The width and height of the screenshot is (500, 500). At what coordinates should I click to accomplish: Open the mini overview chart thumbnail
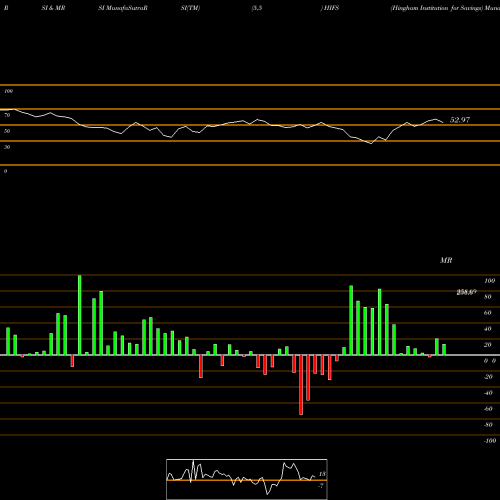247,479
